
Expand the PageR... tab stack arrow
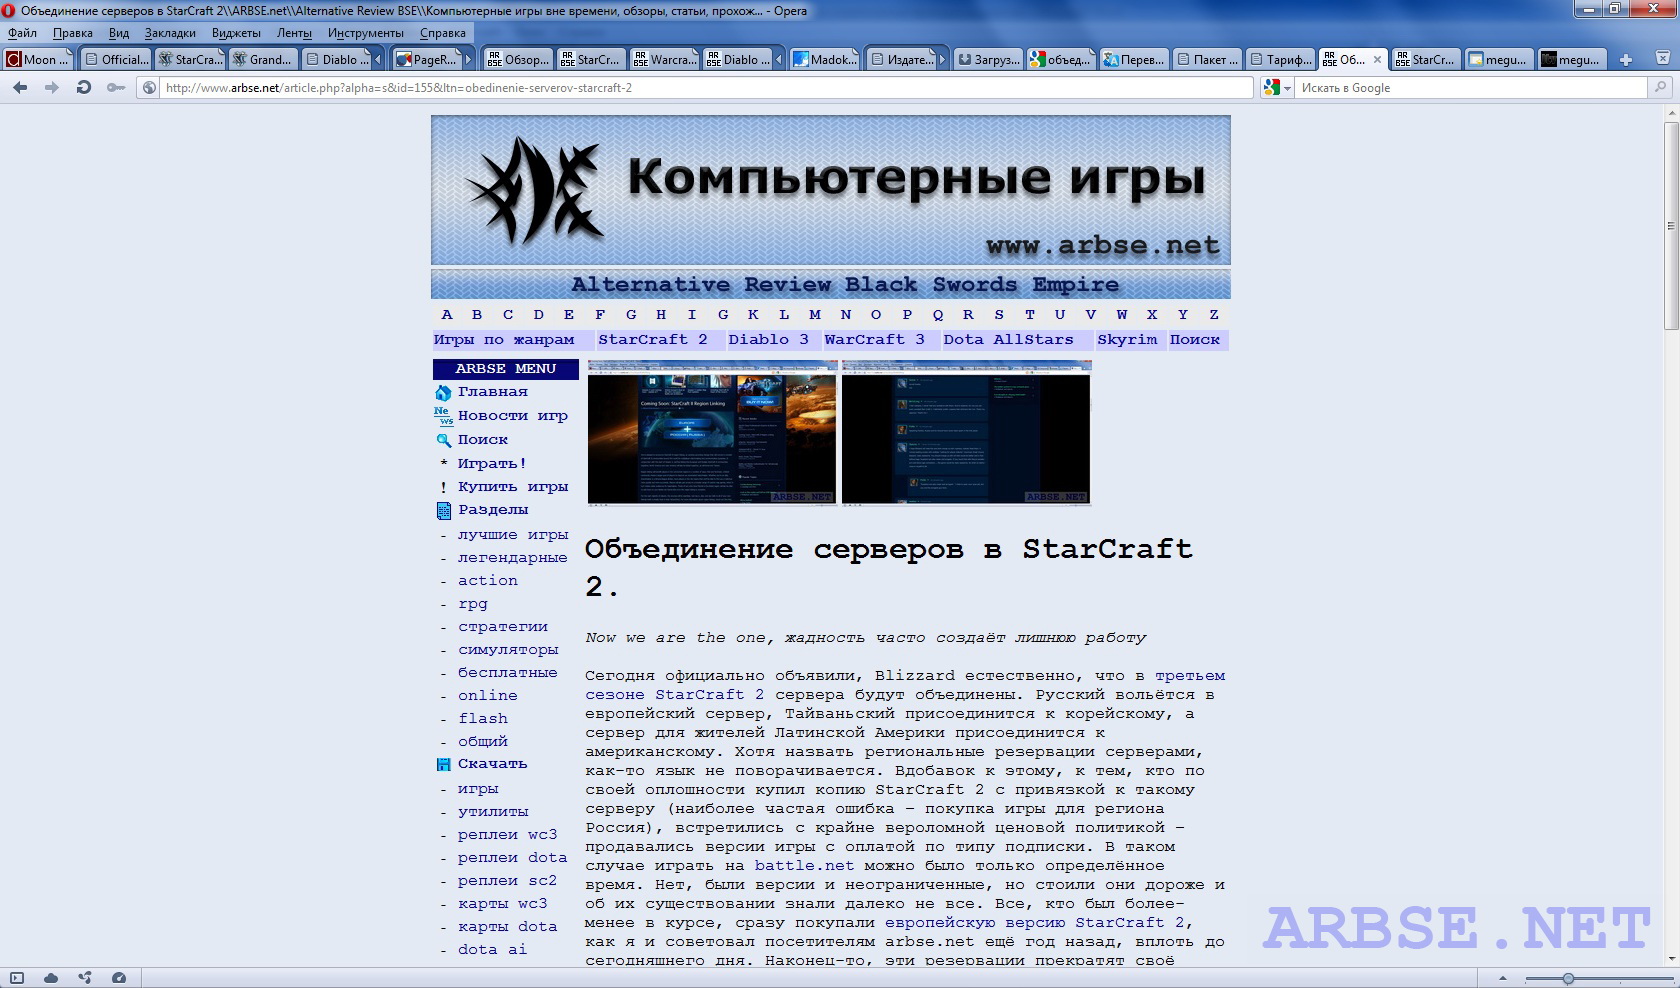point(467,60)
